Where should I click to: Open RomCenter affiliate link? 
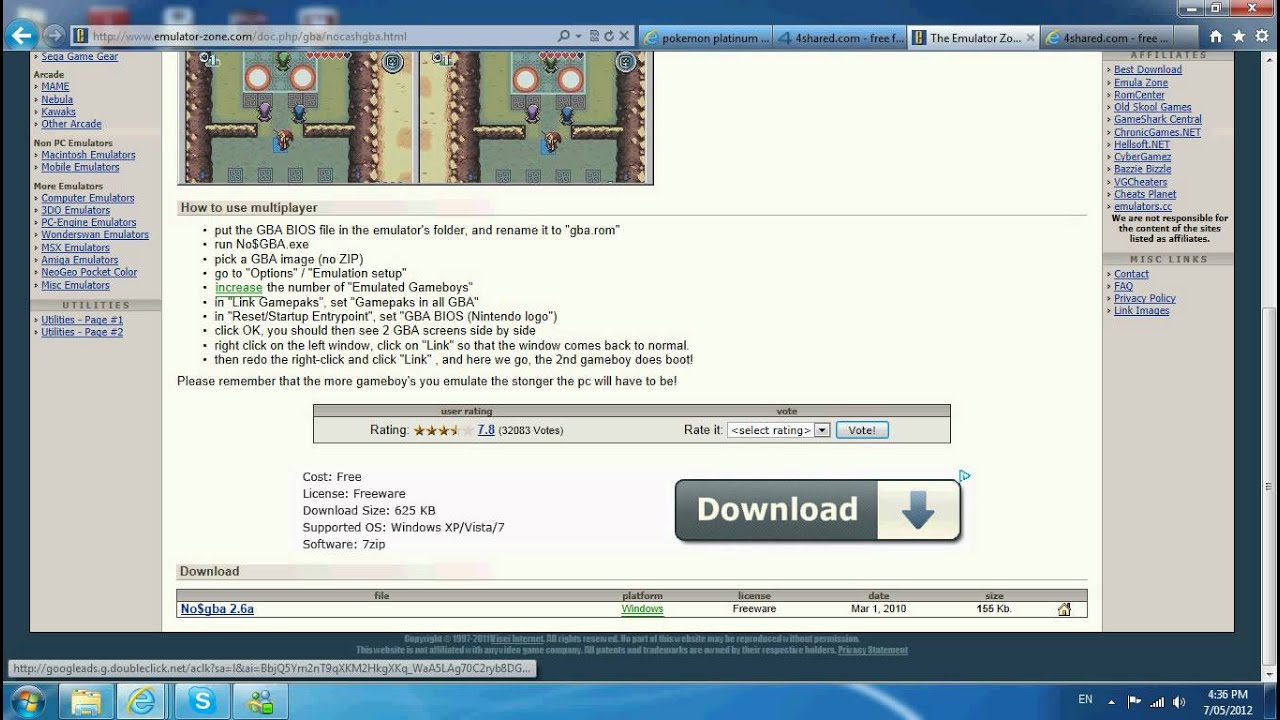(1139, 95)
